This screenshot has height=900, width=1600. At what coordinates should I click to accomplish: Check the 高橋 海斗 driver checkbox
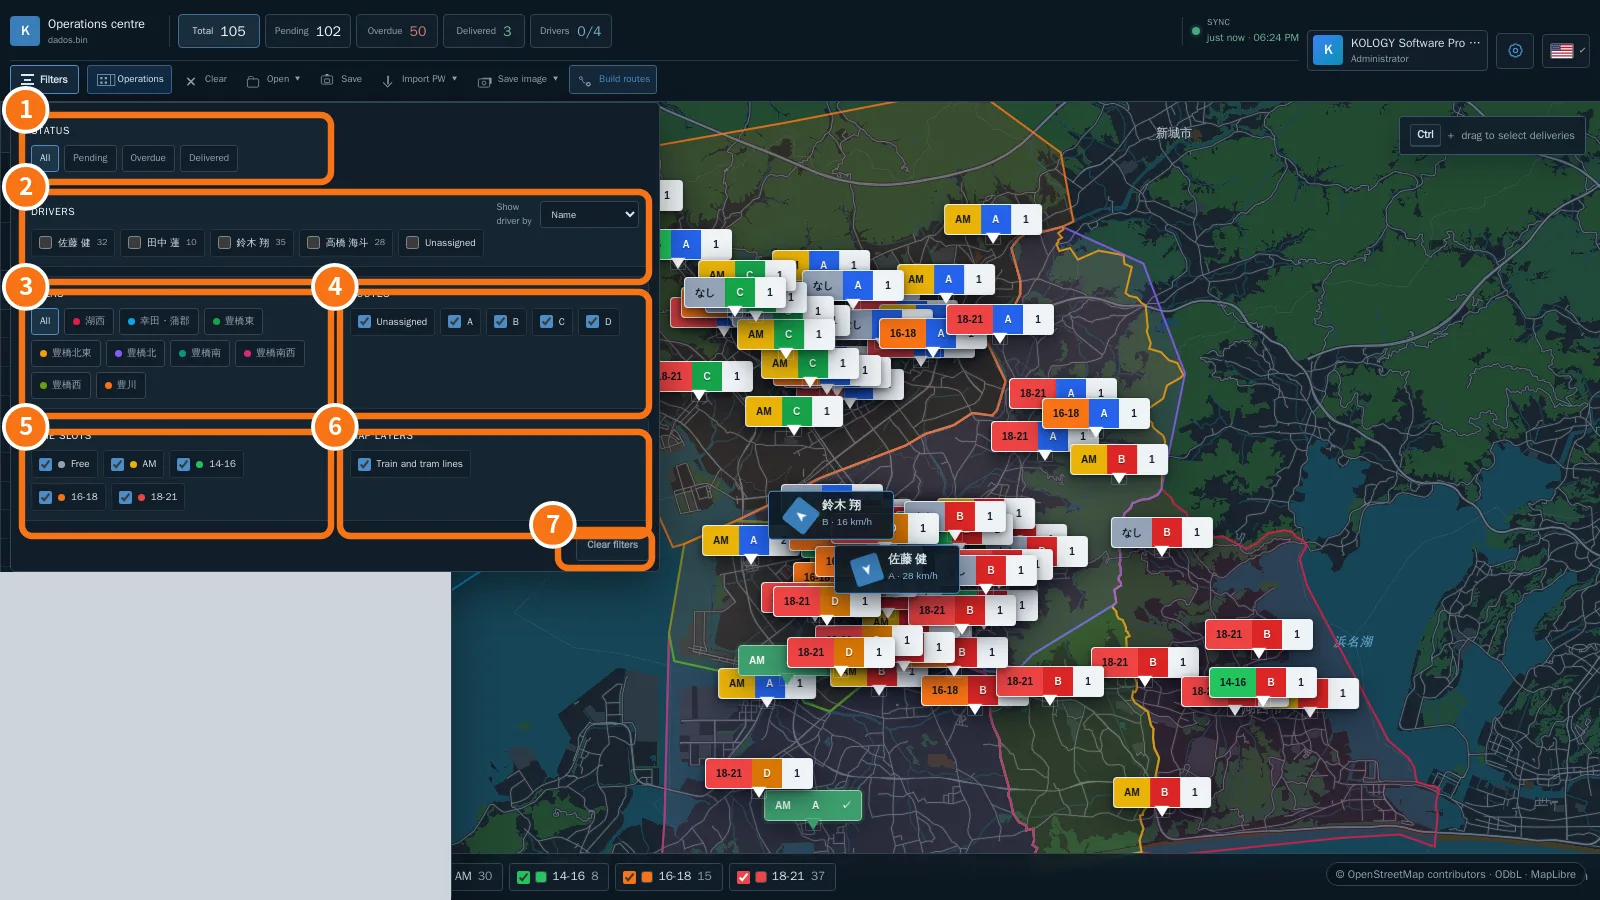pos(313,243)
